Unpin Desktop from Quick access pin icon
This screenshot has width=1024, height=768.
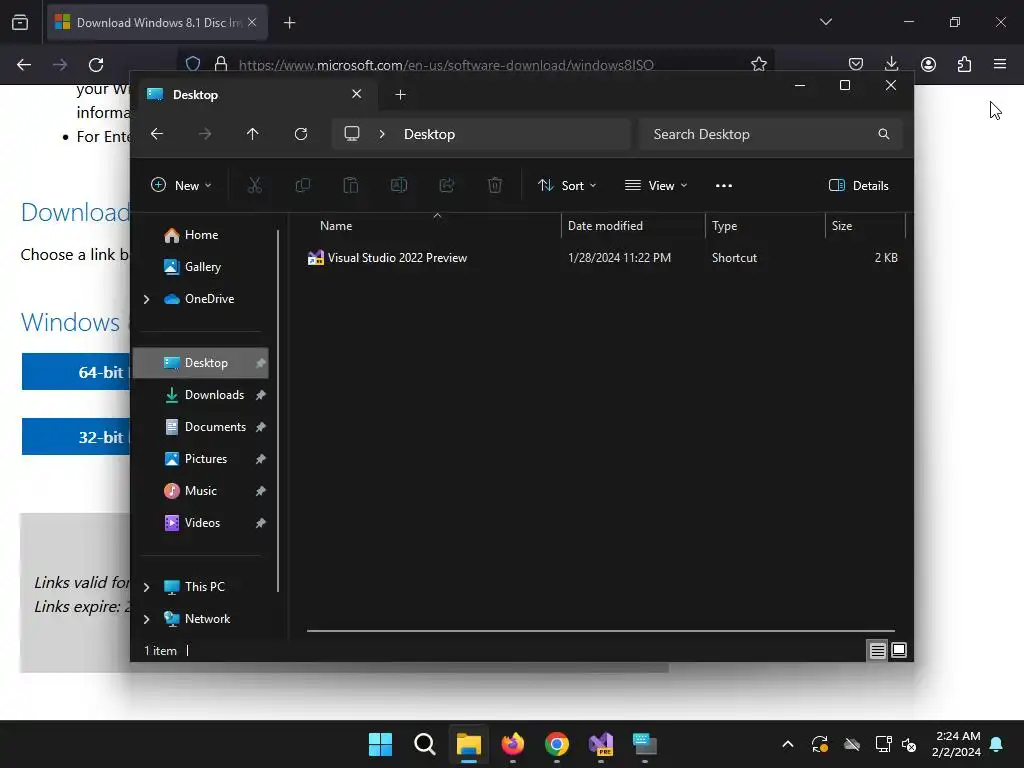point(261,363)
